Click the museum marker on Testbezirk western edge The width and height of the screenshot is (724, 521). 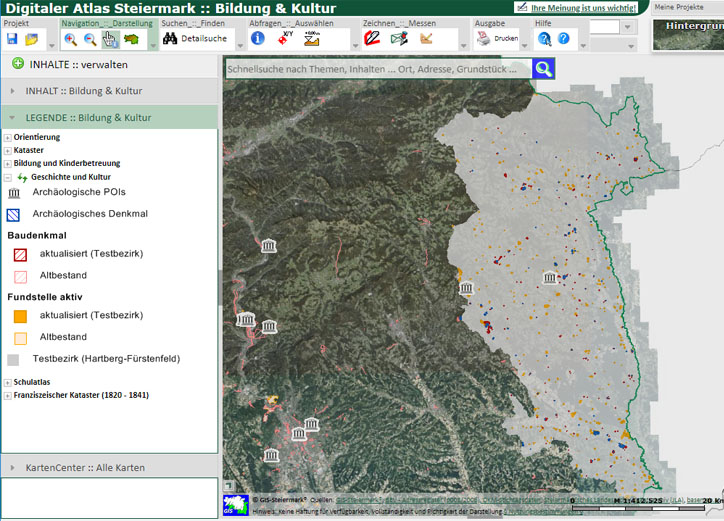466,288
